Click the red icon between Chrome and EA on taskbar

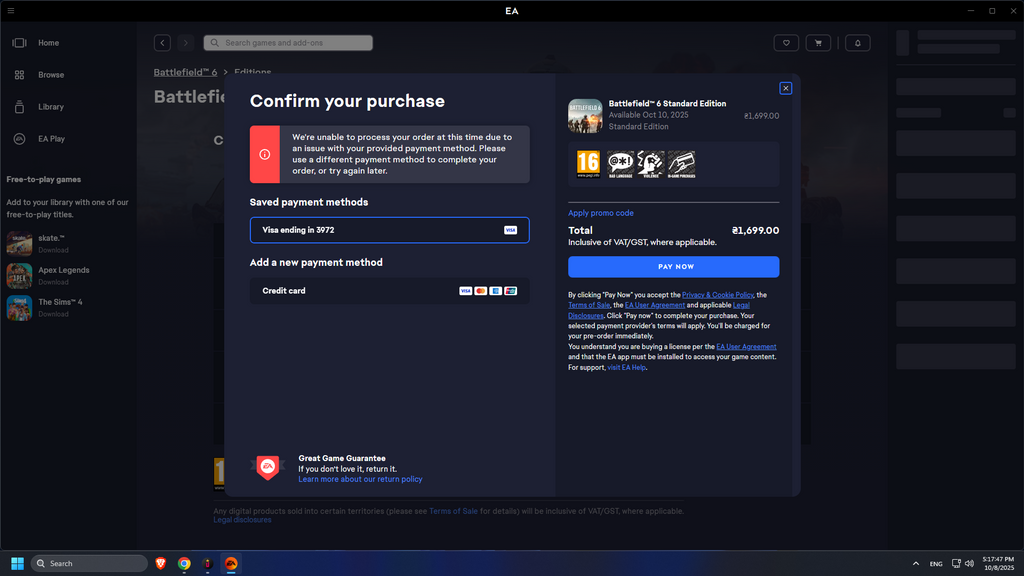point(208,564)
